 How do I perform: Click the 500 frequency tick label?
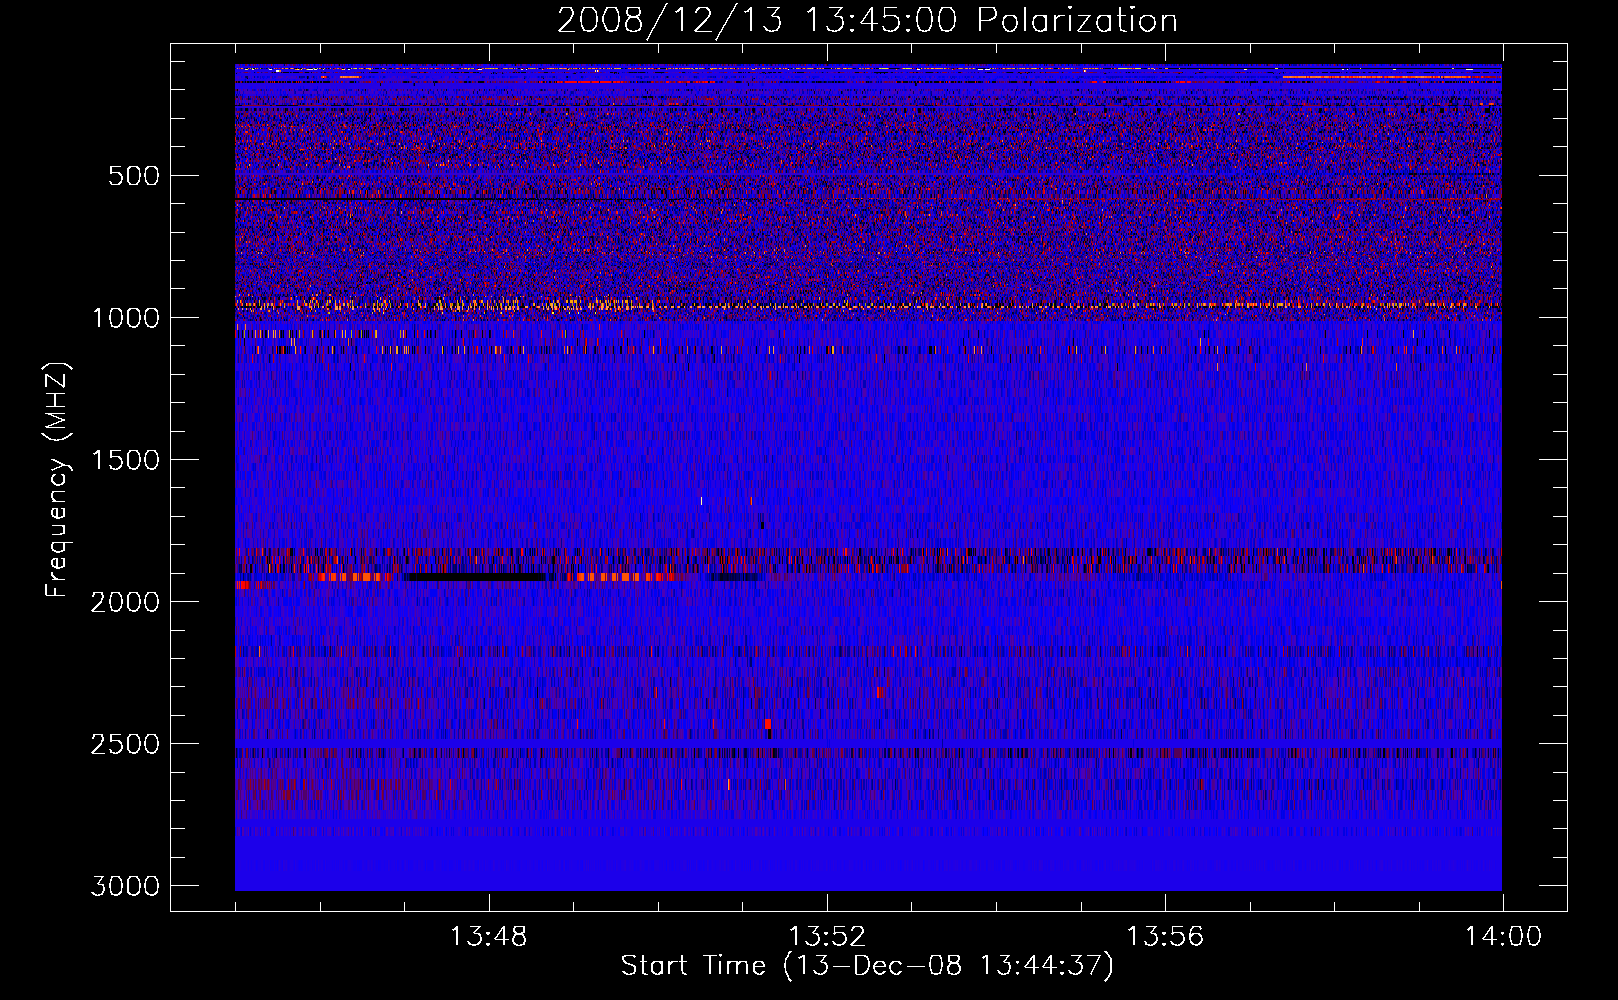click(134, 176)
